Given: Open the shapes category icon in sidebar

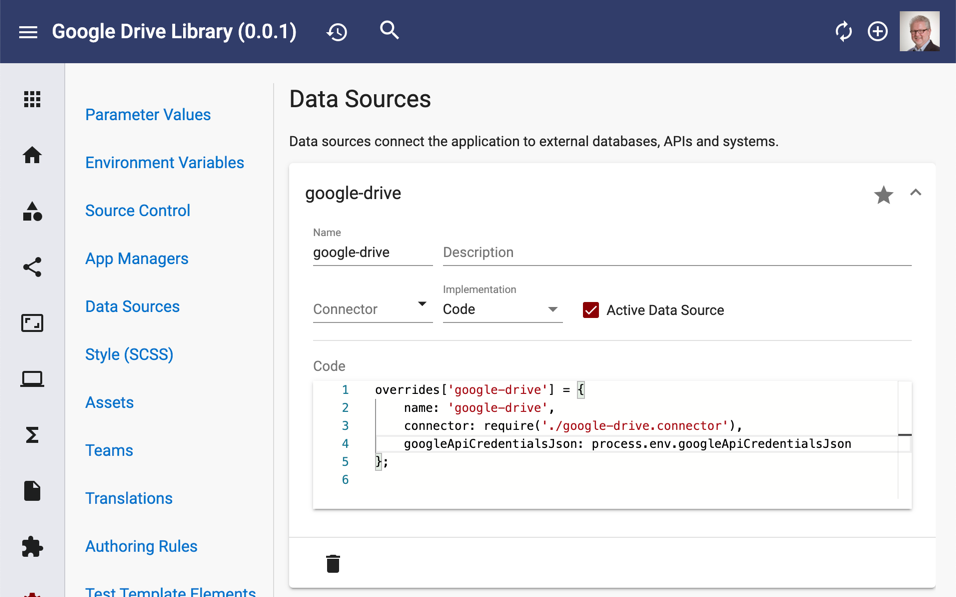Looking at the screenshot, I should click(32, 211).
